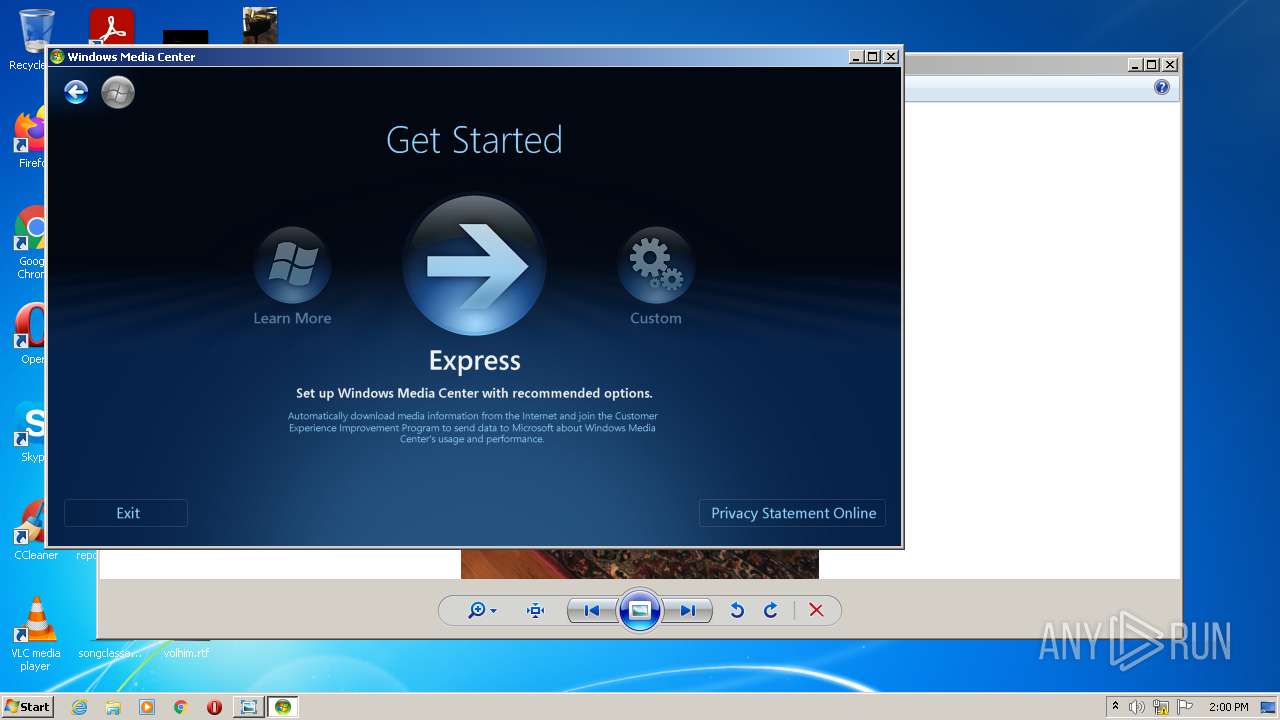
Task: Open Photo Viewer help question mark
Action: [x=1162, y=88]
